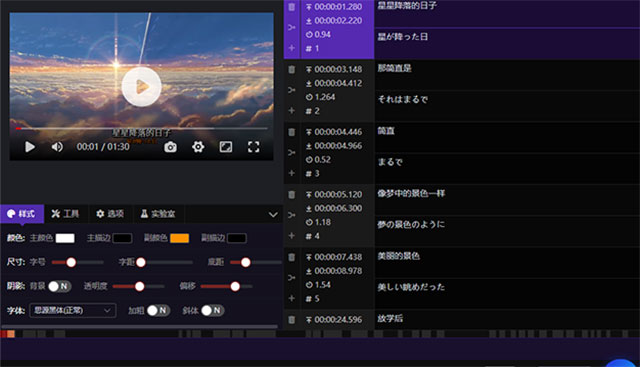Enter fullscreen mode in video player
The image size is (640, 367).
click(253, 147)
